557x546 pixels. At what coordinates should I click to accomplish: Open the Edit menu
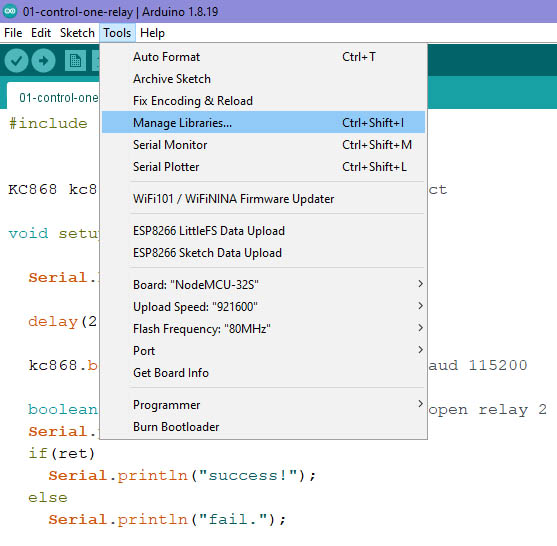point(41,33)
